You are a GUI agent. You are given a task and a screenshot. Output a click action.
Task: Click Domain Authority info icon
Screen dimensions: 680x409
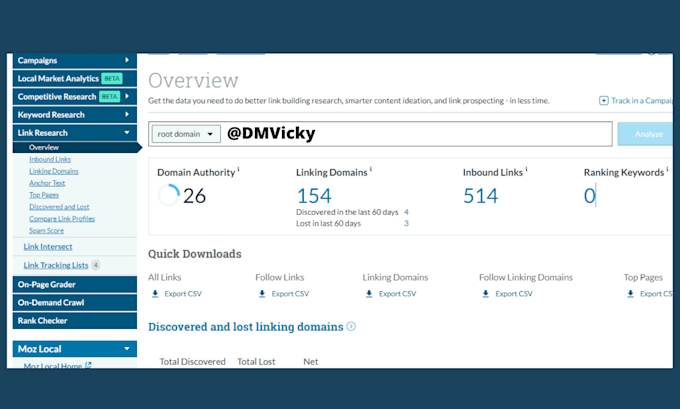coord(239,168)
